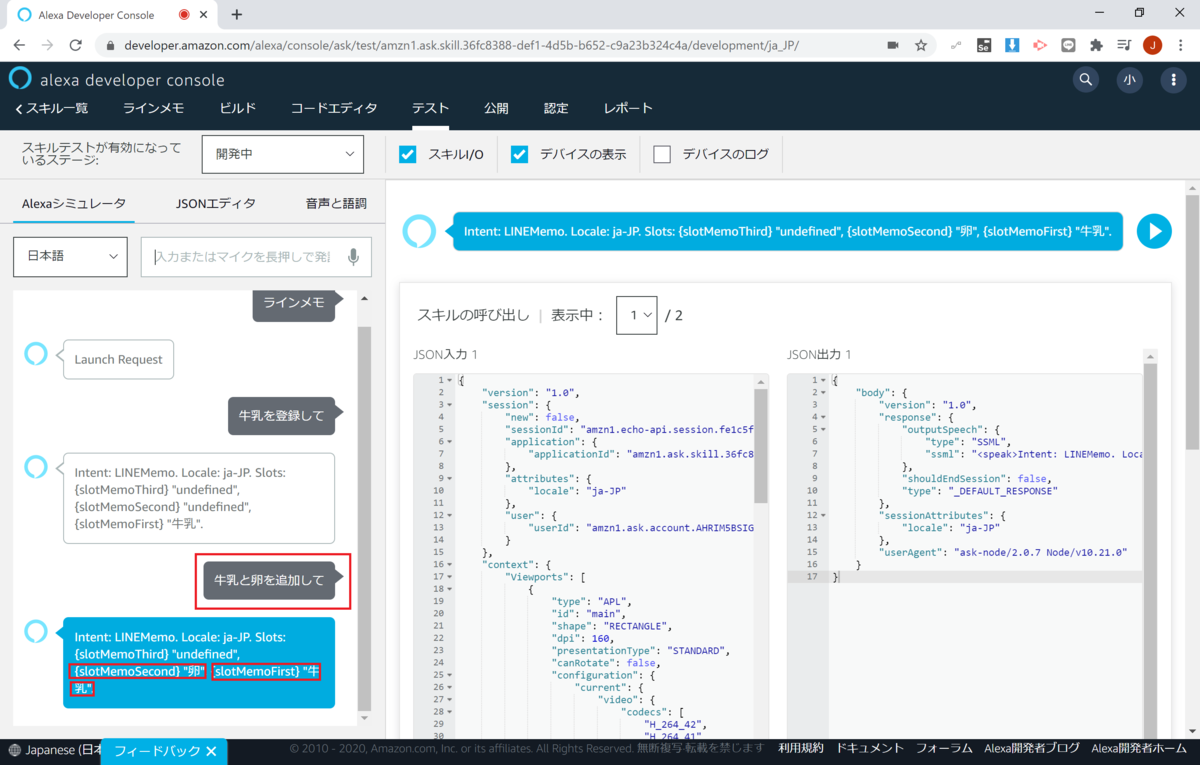1200x765 pixels.
Task: Open the 開発中 stage dropdown
Action: tap(283, 154)
